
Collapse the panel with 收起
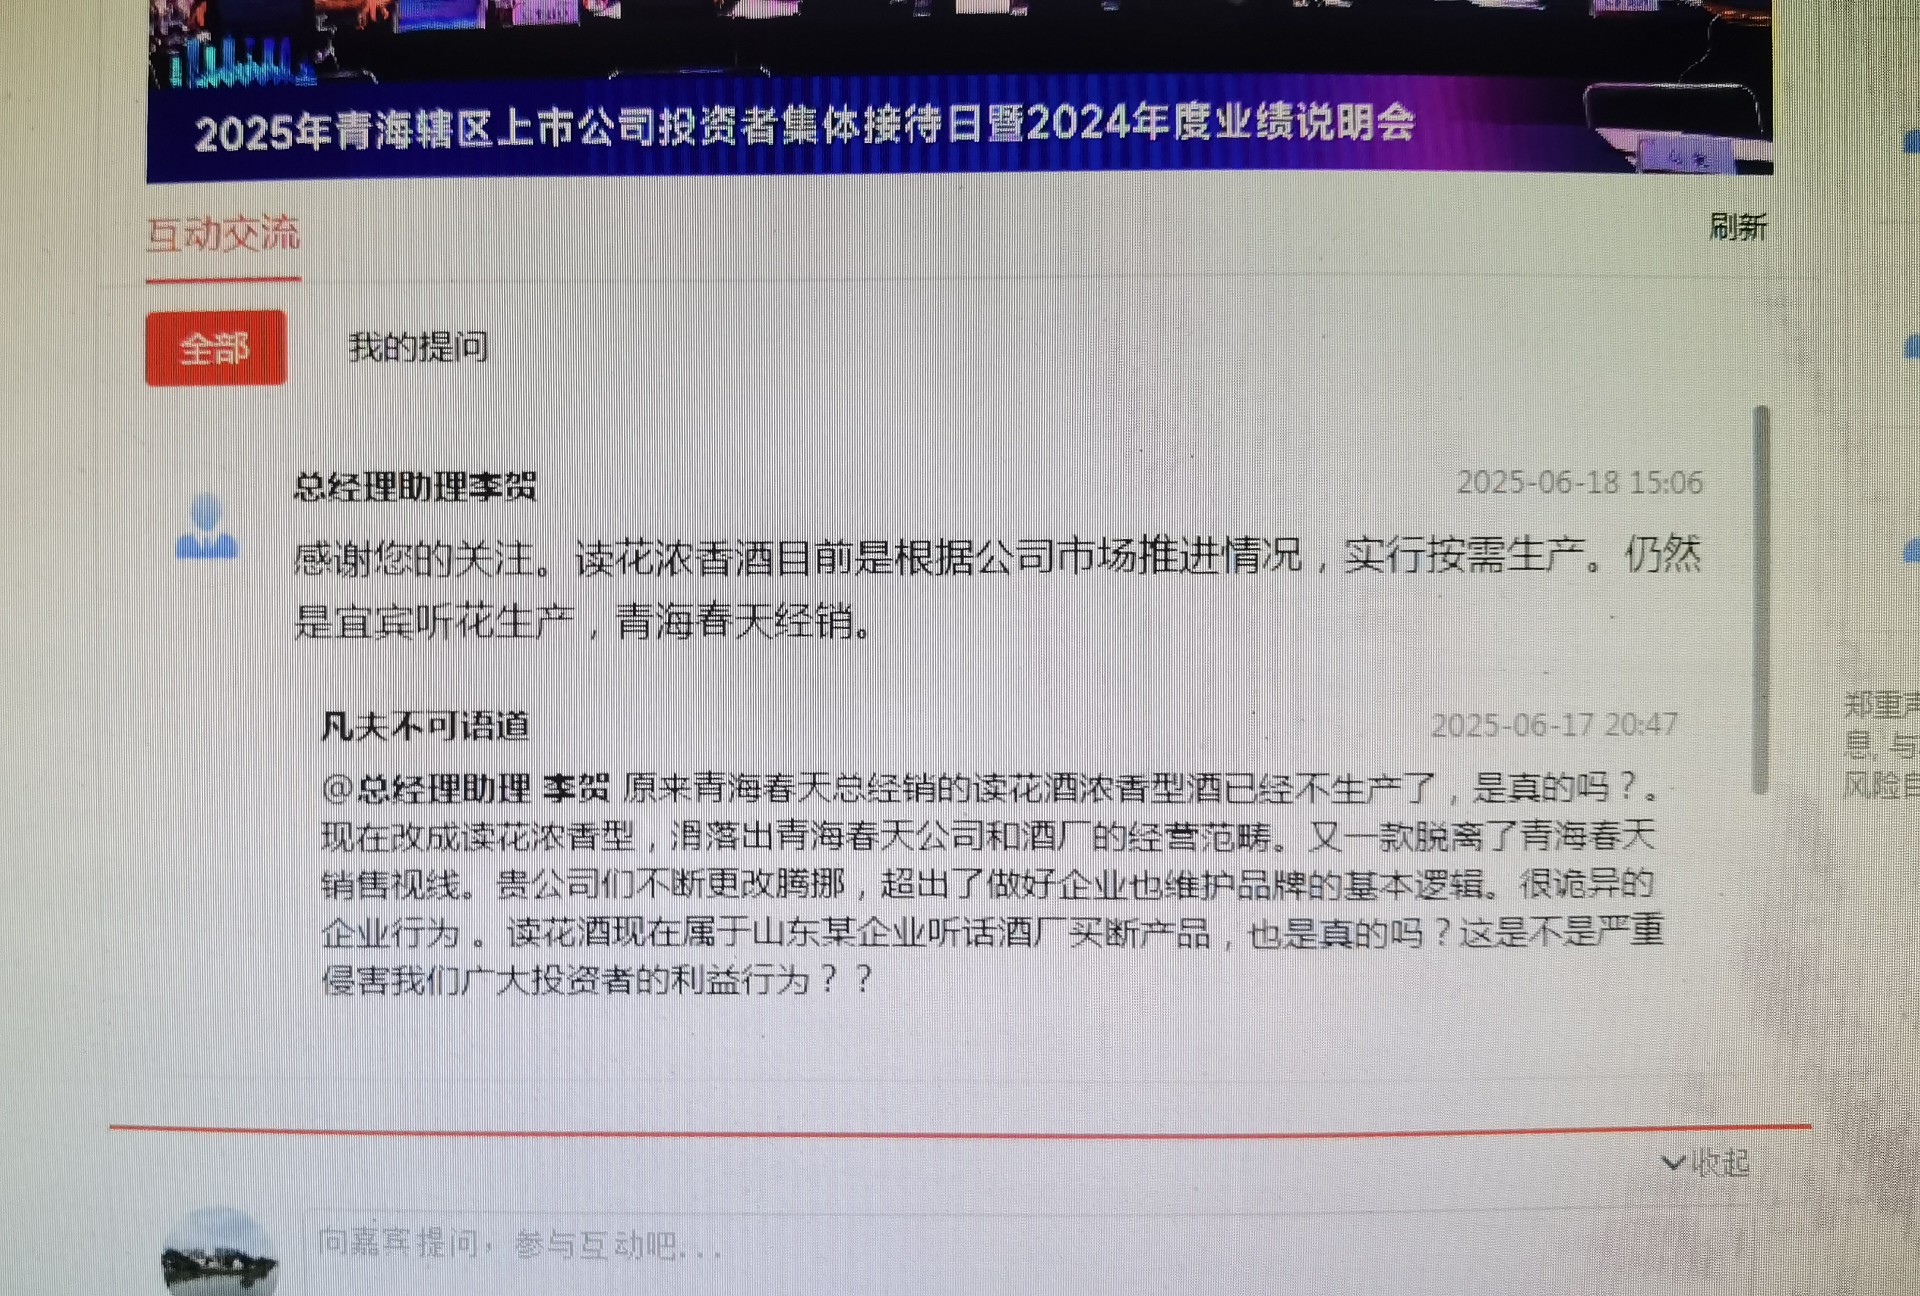point(1720,1163)
